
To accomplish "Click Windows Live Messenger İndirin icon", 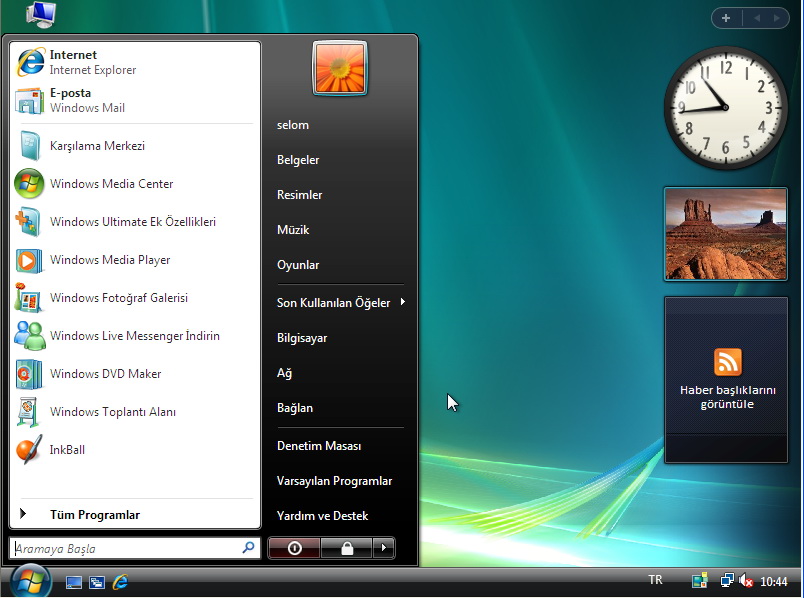I will coord(29,336).
